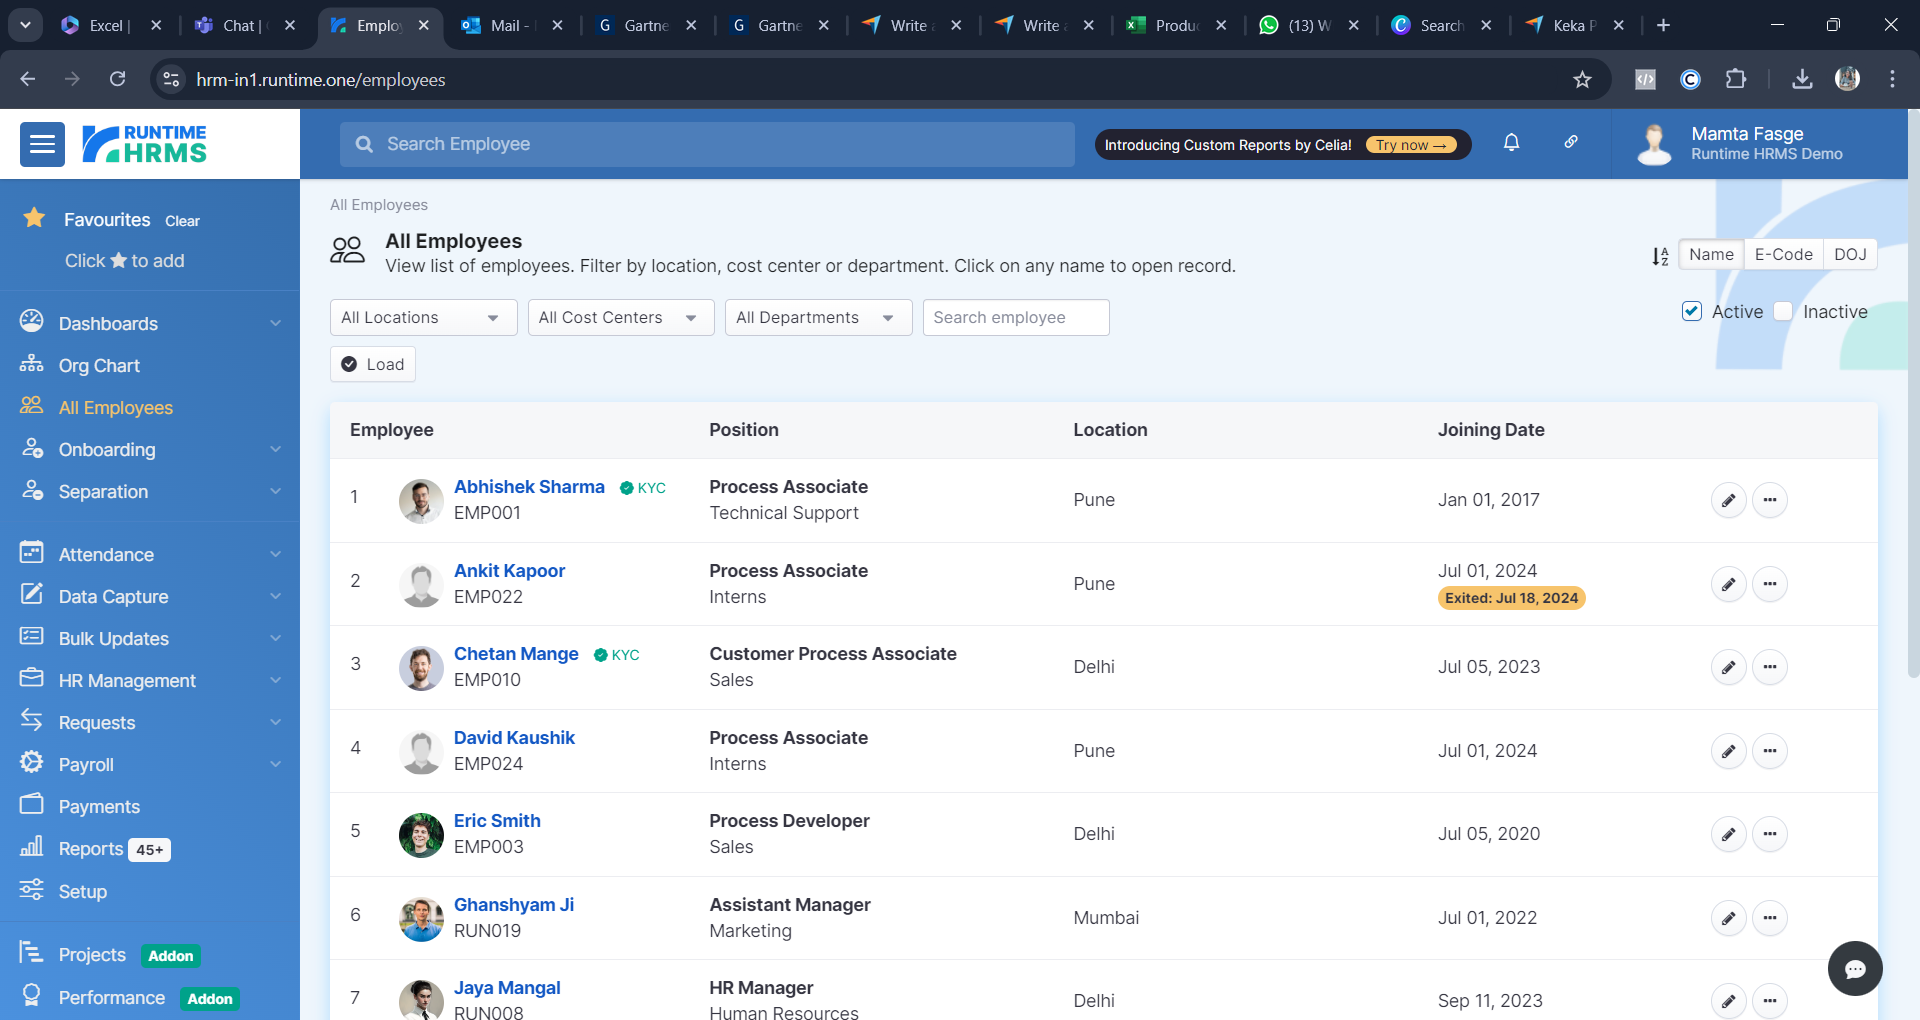Click the Runtime HRMS logo
Image resolution: width=1920 pixels, height=1020 pixels.
pos(144,144)
